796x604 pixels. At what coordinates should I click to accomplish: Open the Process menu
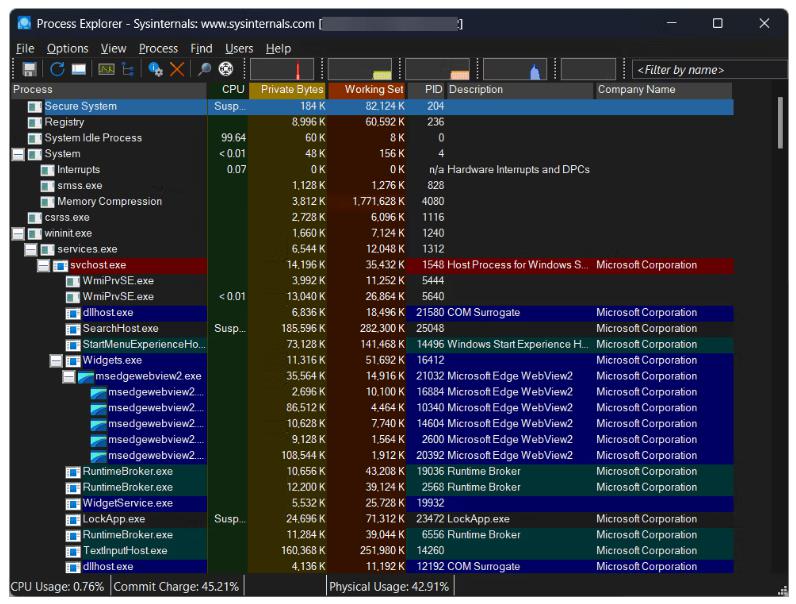click(x=158, y=48)
